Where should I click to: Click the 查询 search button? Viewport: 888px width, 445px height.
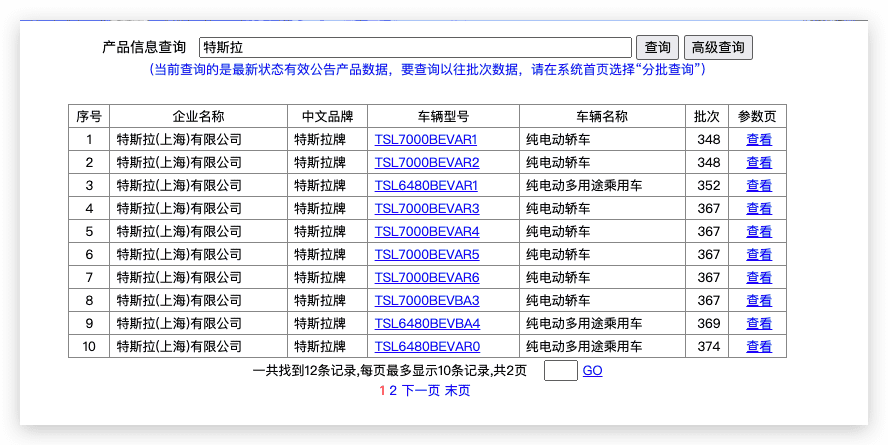pos(658,47)
